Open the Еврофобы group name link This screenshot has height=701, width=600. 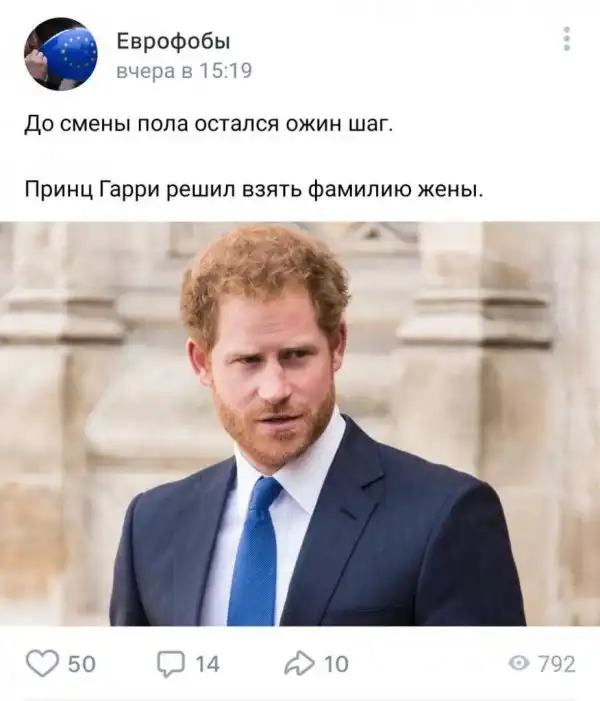[173, 42]
